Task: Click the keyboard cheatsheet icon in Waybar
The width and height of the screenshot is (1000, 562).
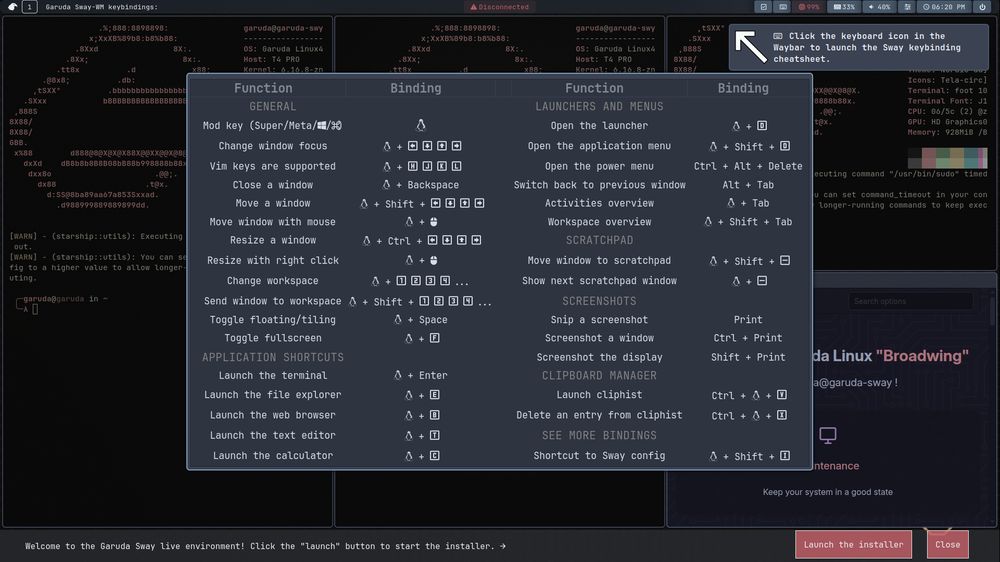Action: tap(783, 7)
